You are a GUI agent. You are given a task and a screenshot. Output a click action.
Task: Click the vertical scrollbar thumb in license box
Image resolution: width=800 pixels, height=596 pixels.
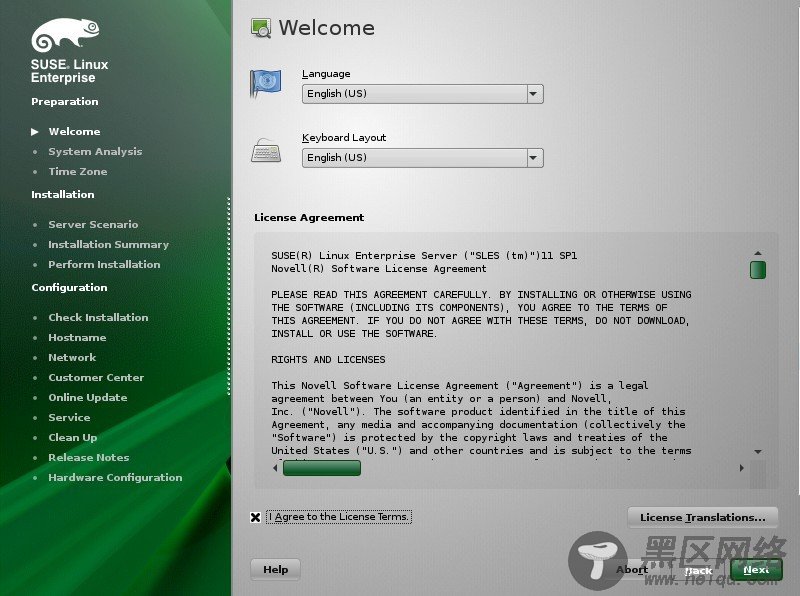758,270
